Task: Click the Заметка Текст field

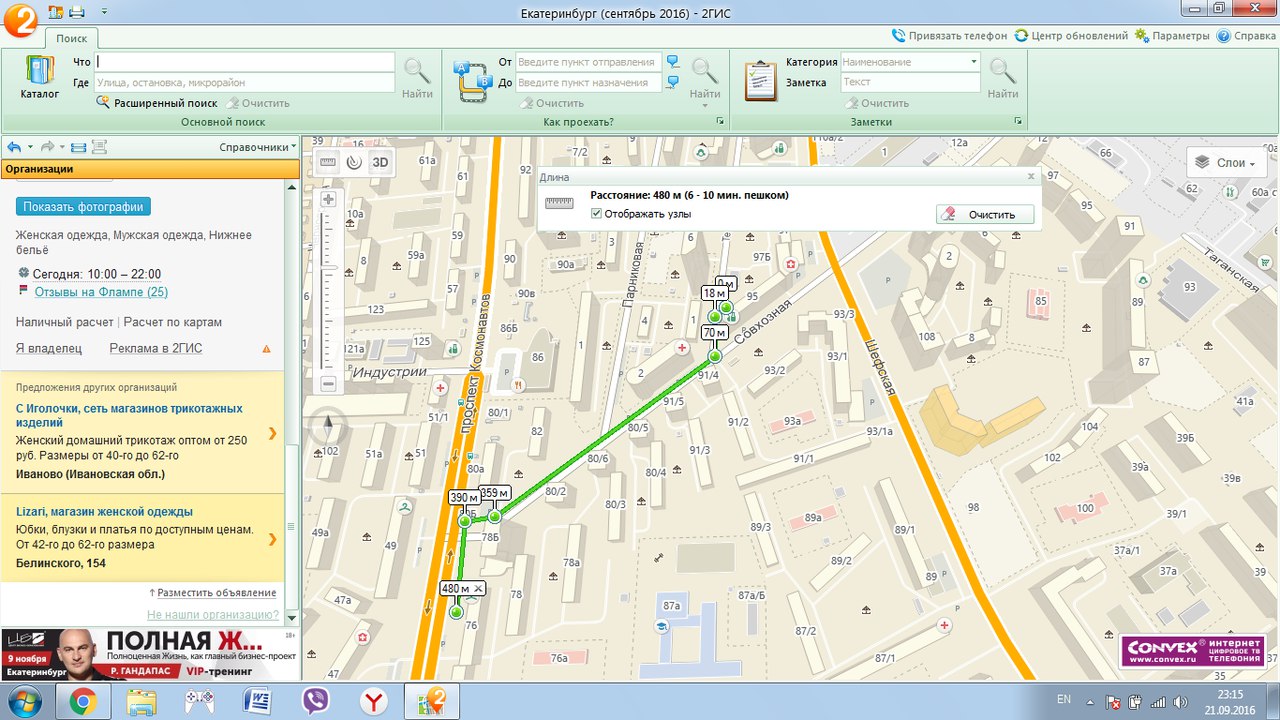Action: coord(910,83)
